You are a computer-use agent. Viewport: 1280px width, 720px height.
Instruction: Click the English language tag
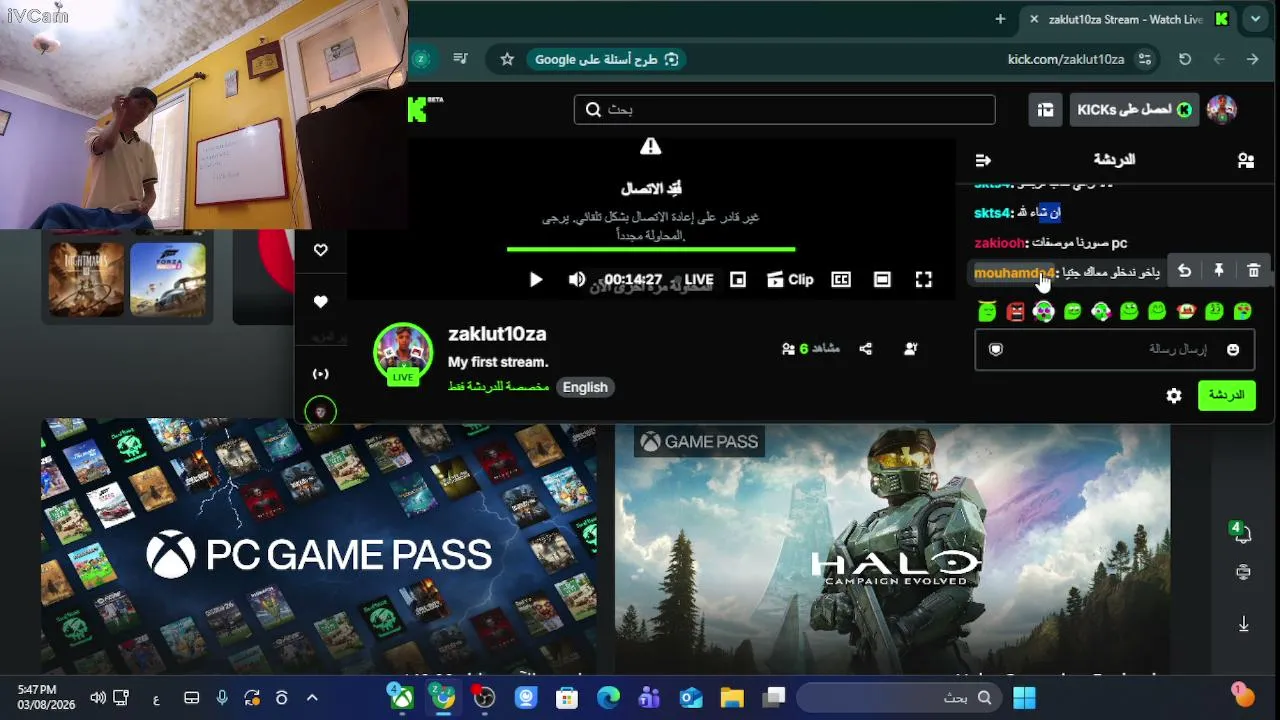pyautogui.click(x=585, y=388)
